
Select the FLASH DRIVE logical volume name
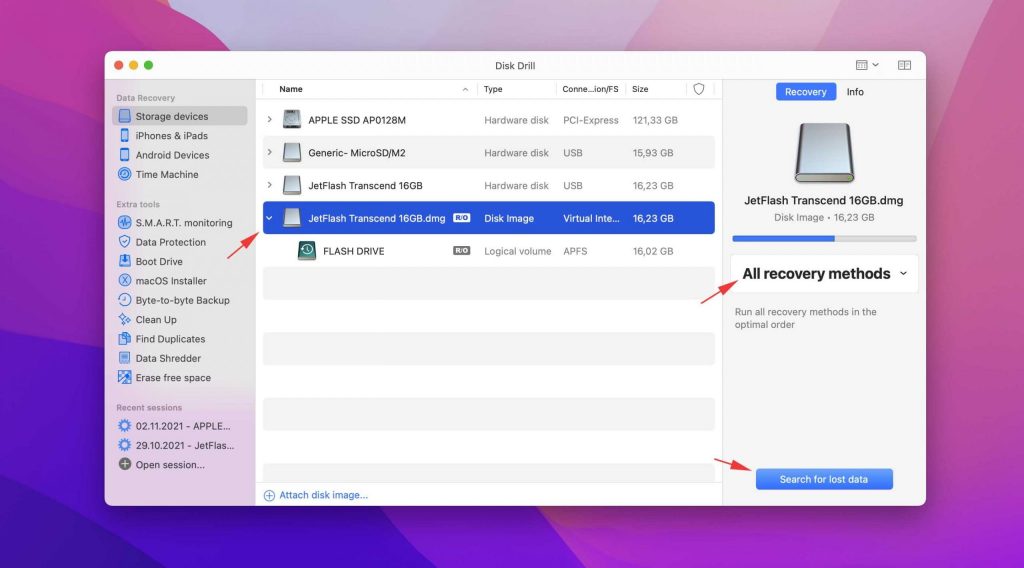click(x=353, y=251)
